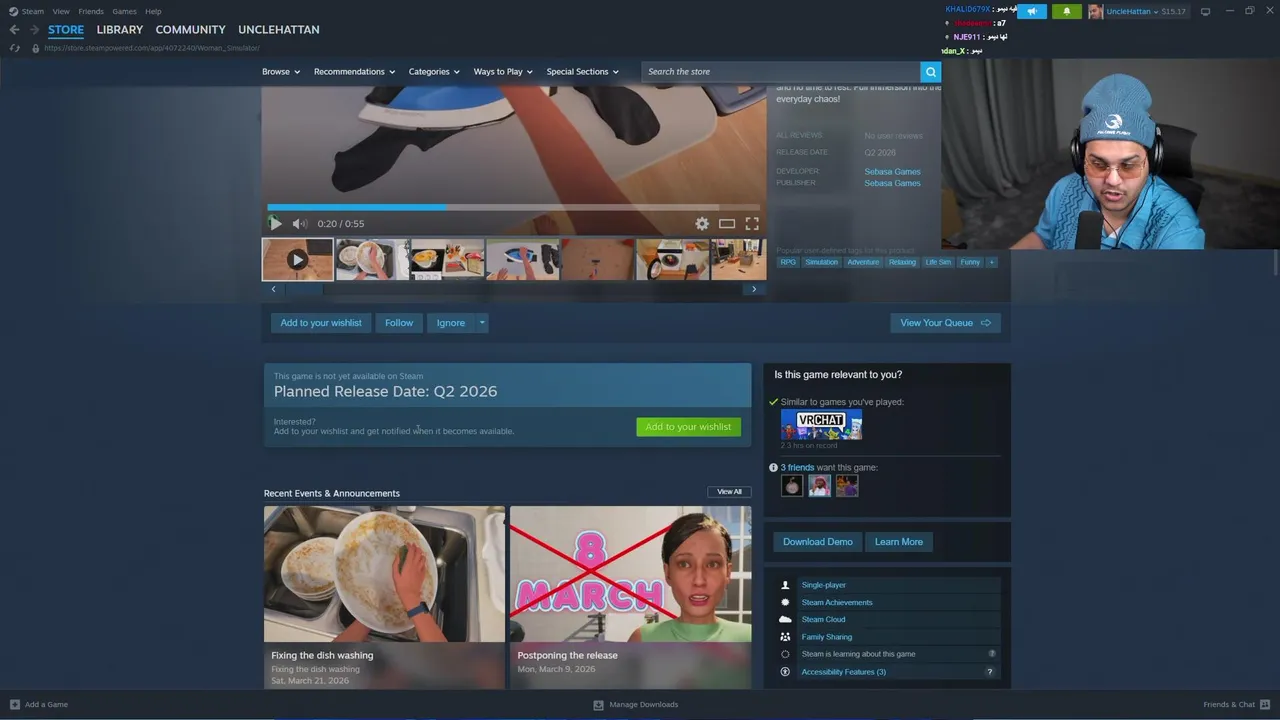The width and height of the screenshot is (1280, 720).
Task: Click the Simulation tag
Action: pos(821,262)
